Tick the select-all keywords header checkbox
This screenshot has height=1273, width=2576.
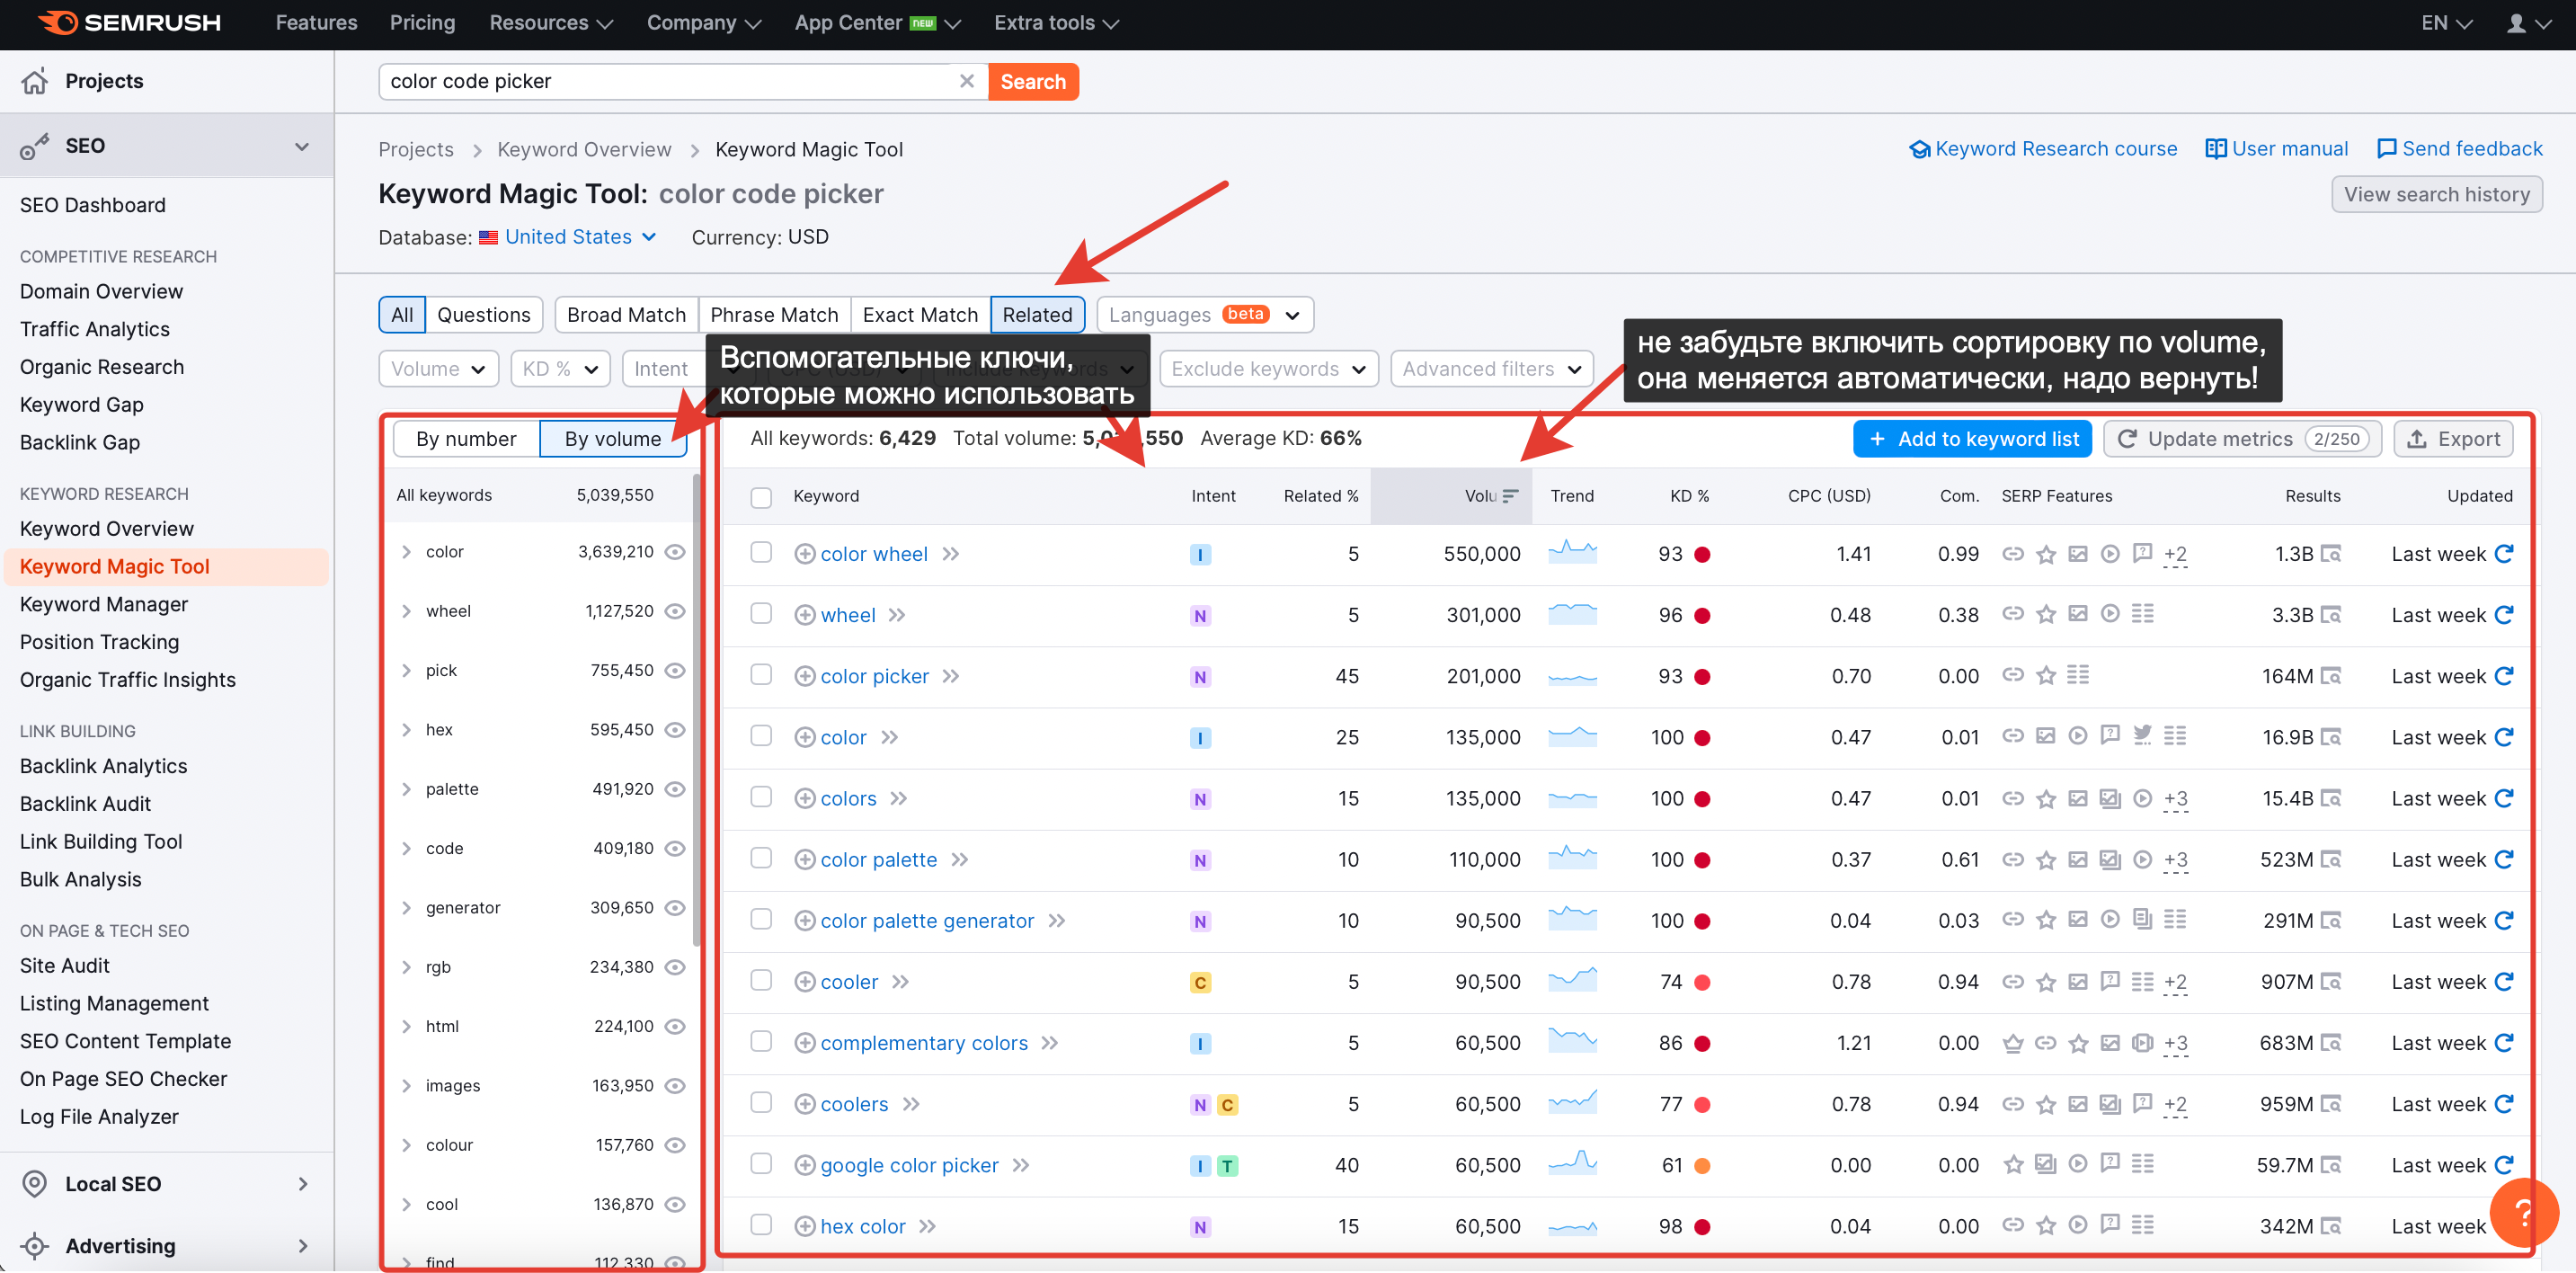pyautogui.click(x=761, y=497)
